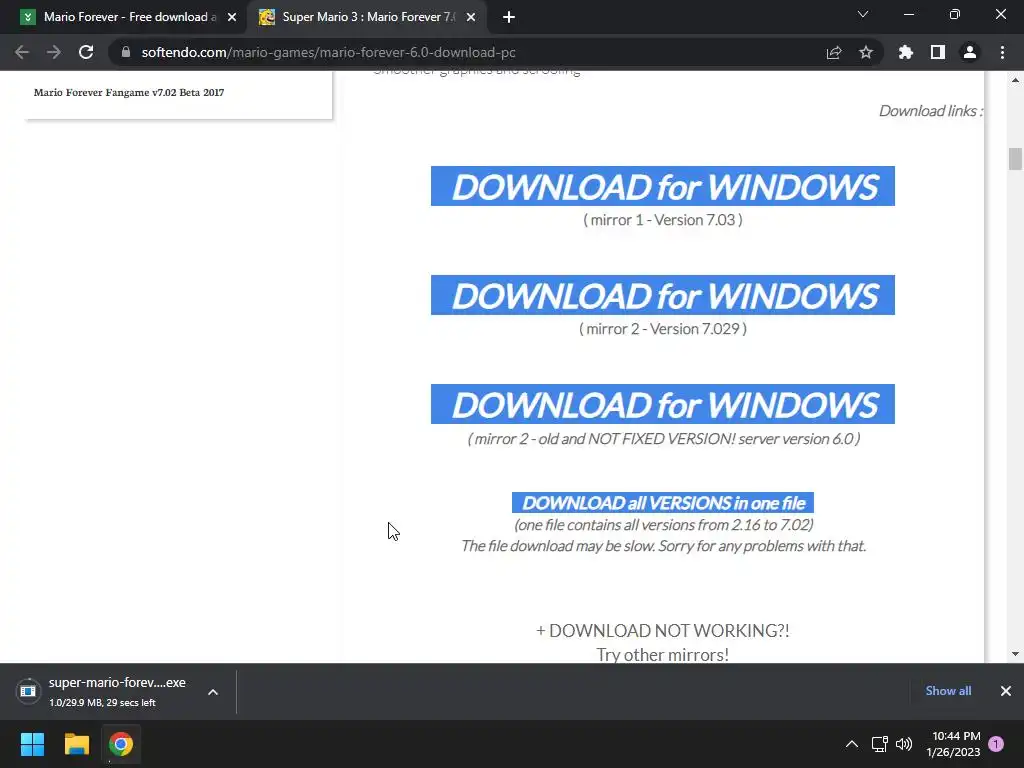Viewport: 1024px width, 768px height.
Task: Click the forward navigation arrow
Action: [x=54, y=52]
